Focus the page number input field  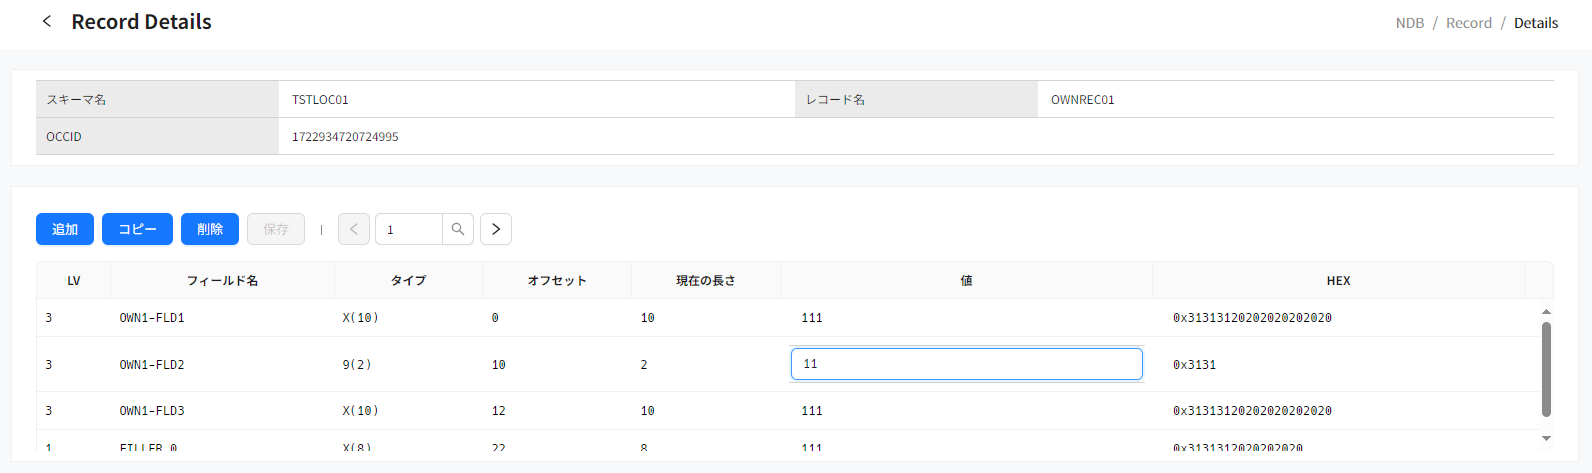(x=408, y=229)
